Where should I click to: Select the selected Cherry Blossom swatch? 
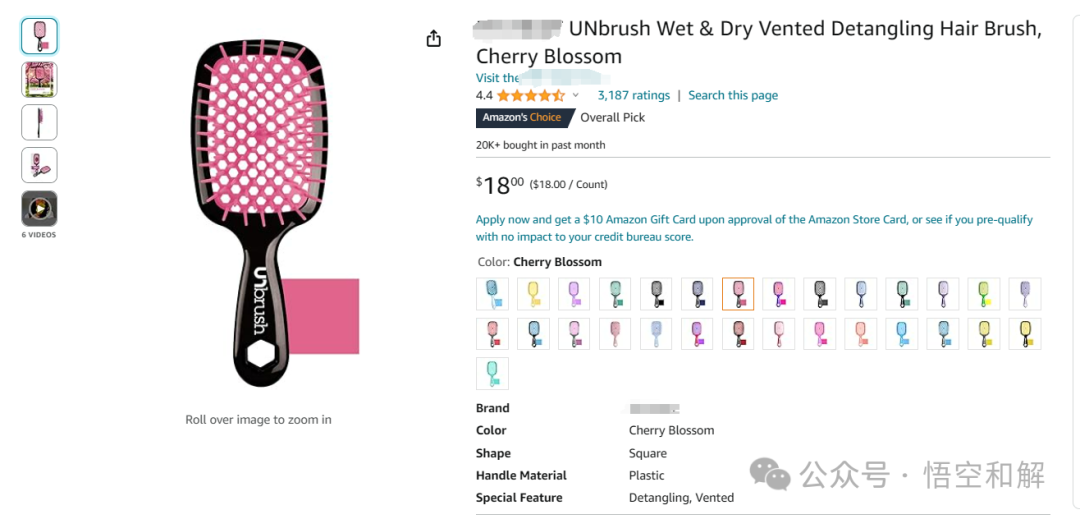pyautogui.click(x=738, y=294)
